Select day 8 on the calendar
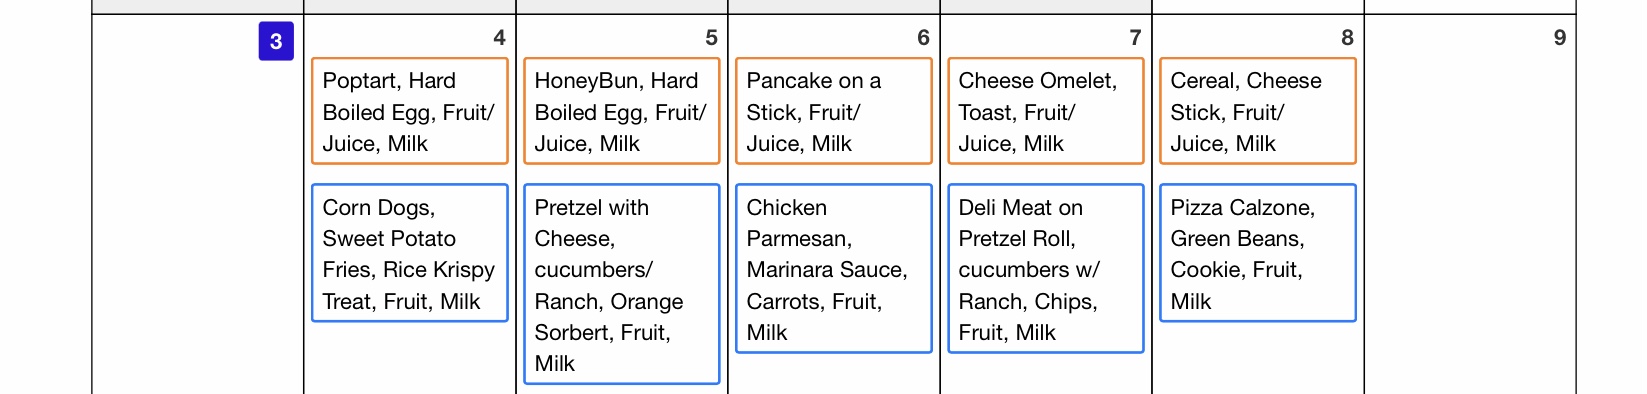Image resolution: width=1647 pixels, height=394 pixels. pos(1347,38)
